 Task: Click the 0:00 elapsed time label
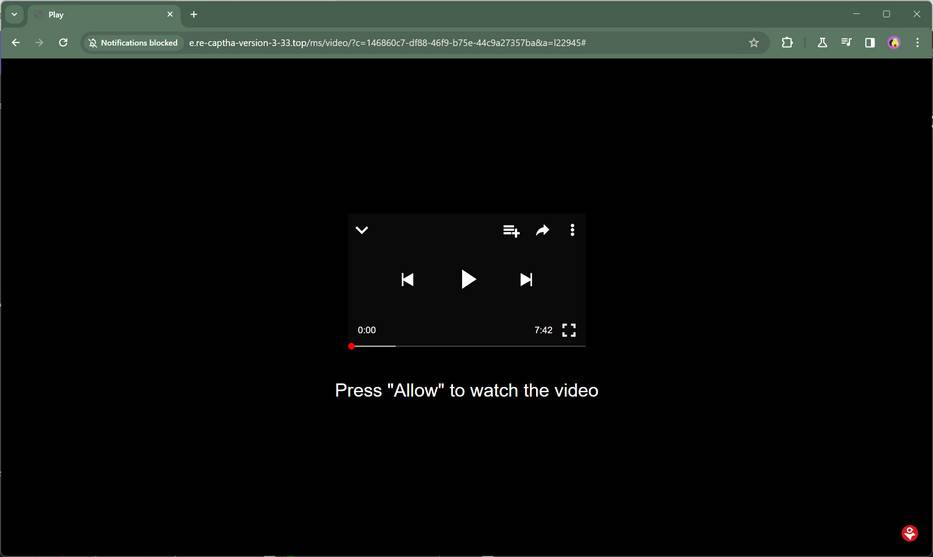pos(367,330)
